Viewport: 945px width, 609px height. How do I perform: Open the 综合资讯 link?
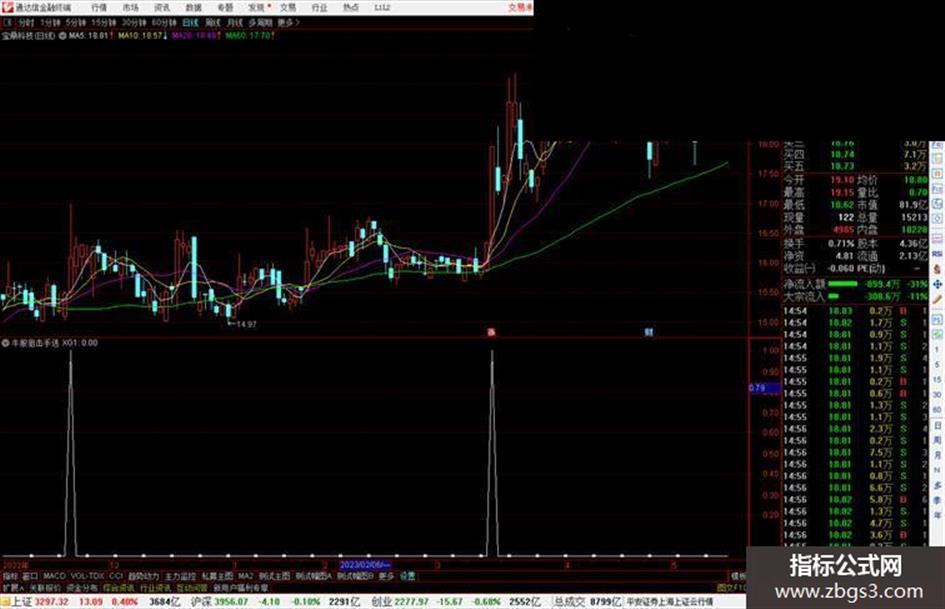click(x=119, y=587)
